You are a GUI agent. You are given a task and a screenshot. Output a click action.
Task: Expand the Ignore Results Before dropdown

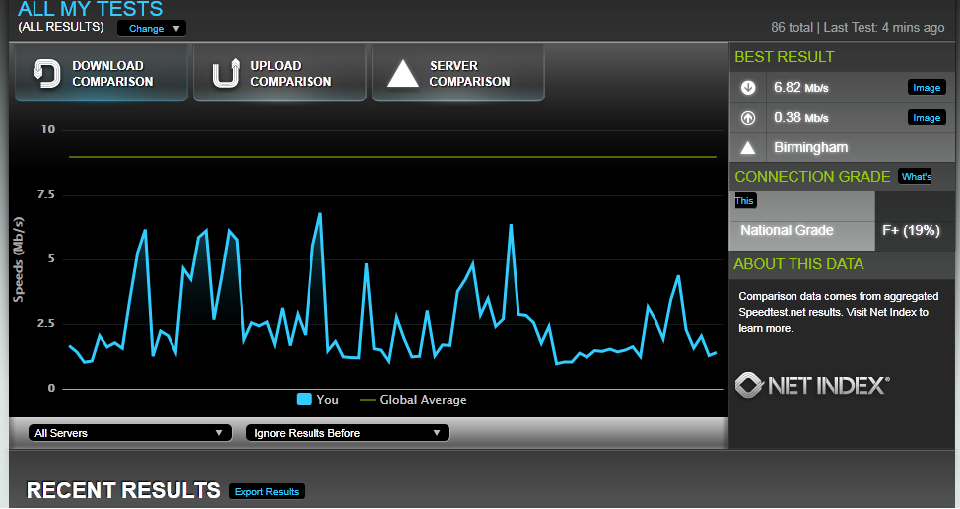pos(347,433)
